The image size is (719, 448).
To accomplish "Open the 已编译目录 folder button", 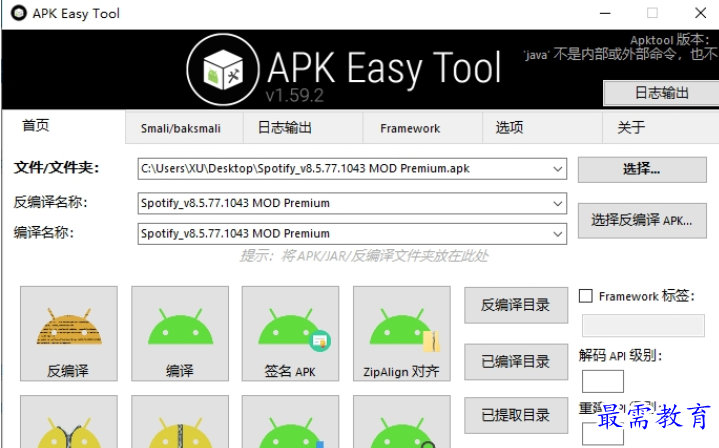I will [516, 362].
